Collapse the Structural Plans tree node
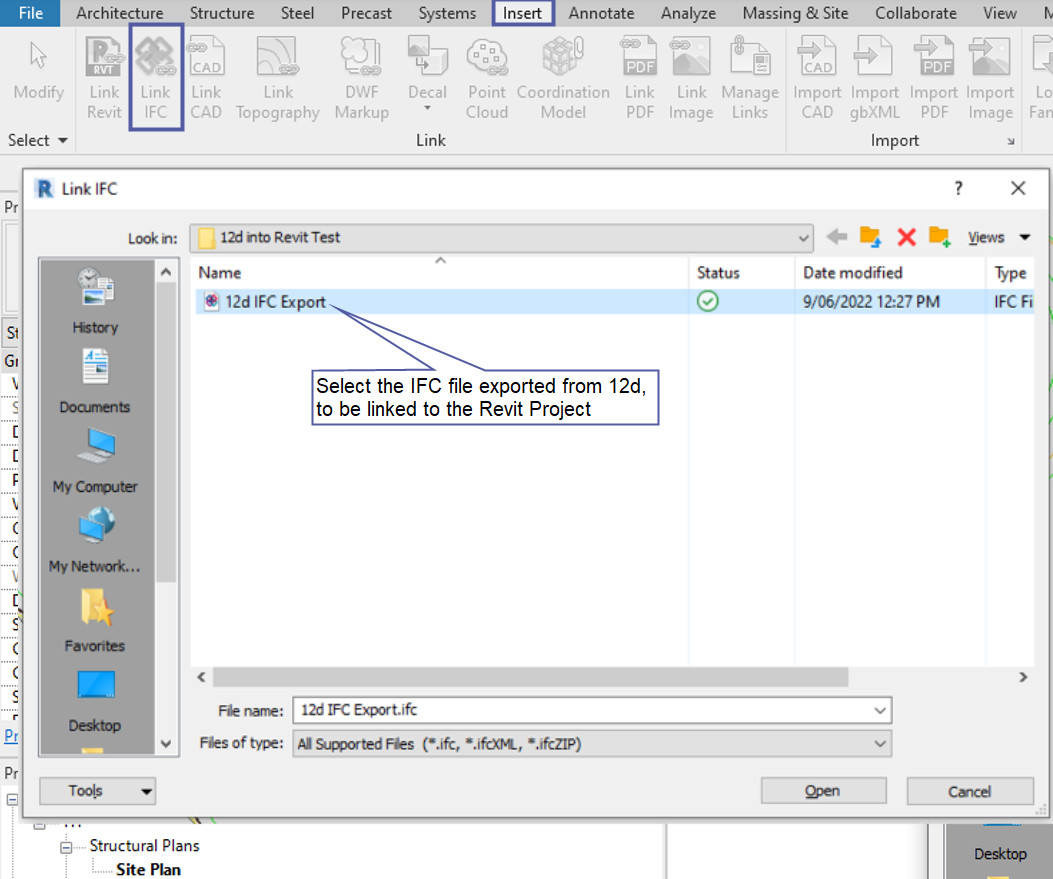The width and height of the screenshot is (1053, 879). click(66, 847)
